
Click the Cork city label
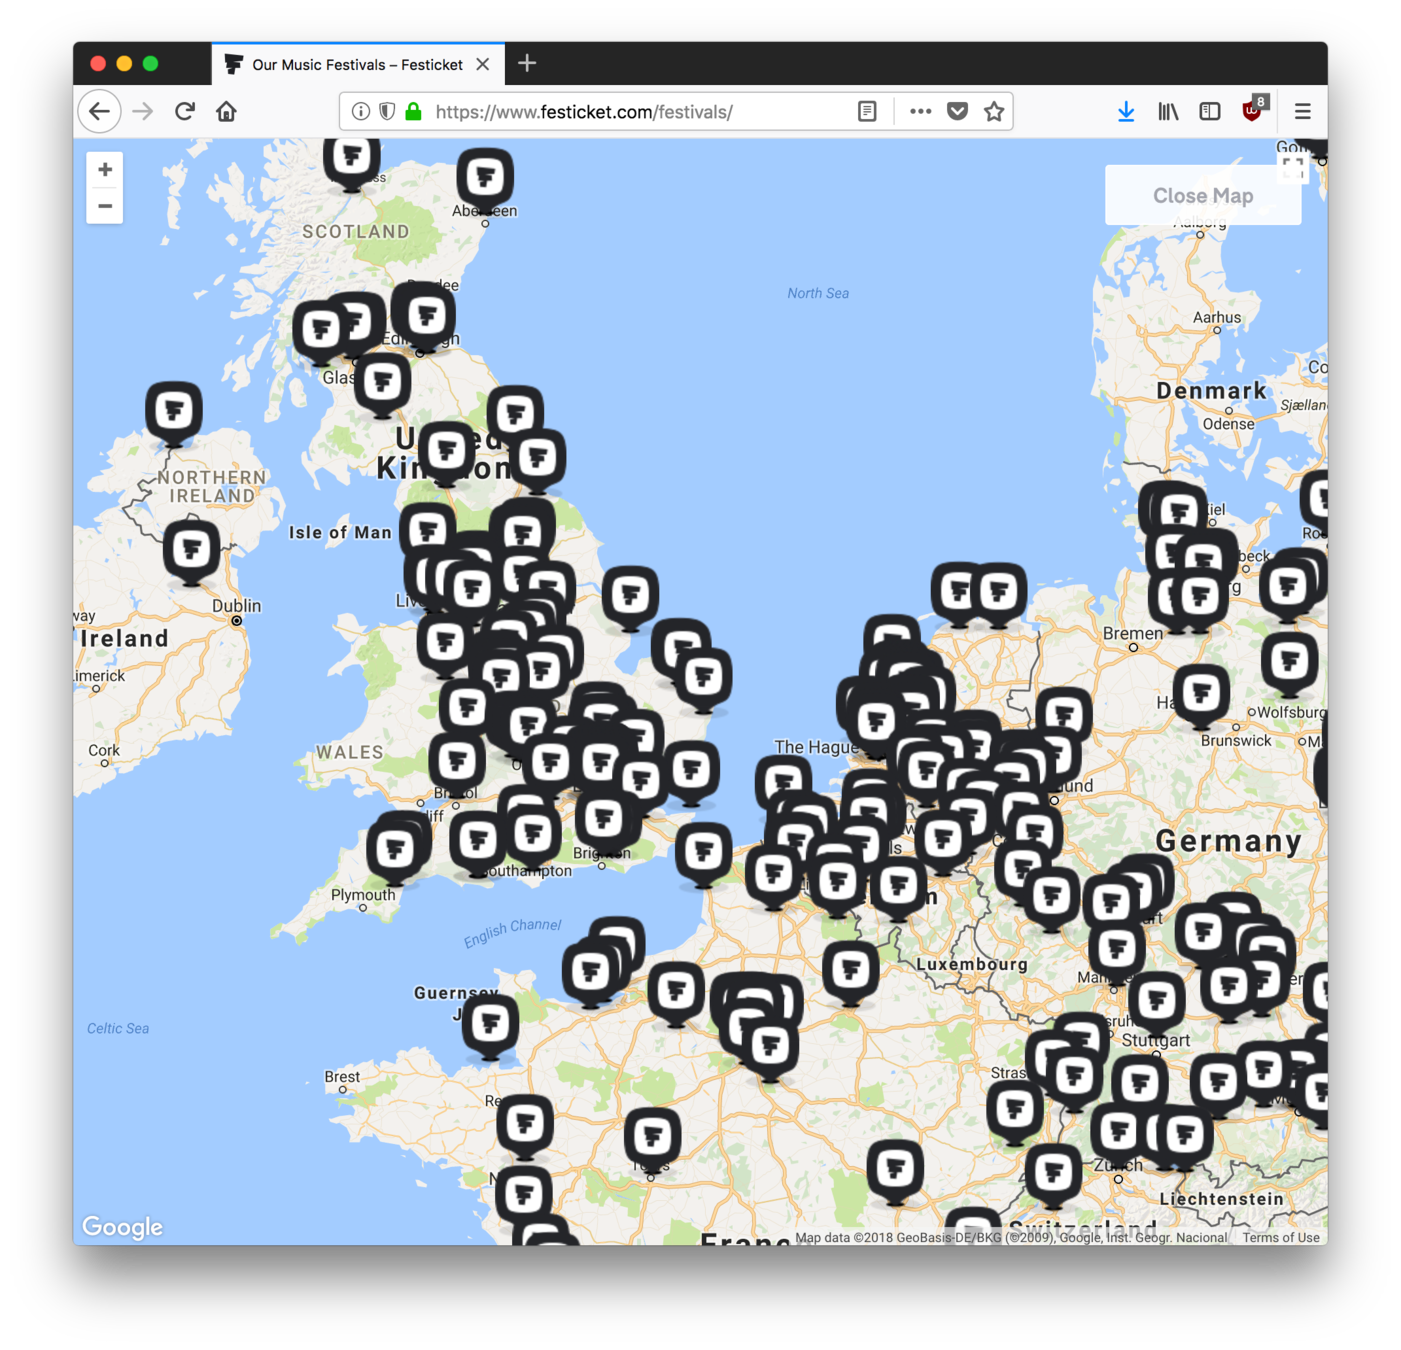(x=104, y=750)
